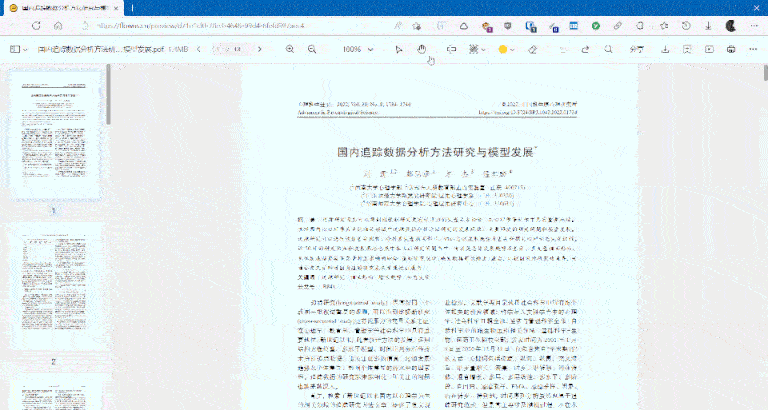Open the PDF search magnifier
Viewport: 768px width, 410px height.
pos(608,49)
